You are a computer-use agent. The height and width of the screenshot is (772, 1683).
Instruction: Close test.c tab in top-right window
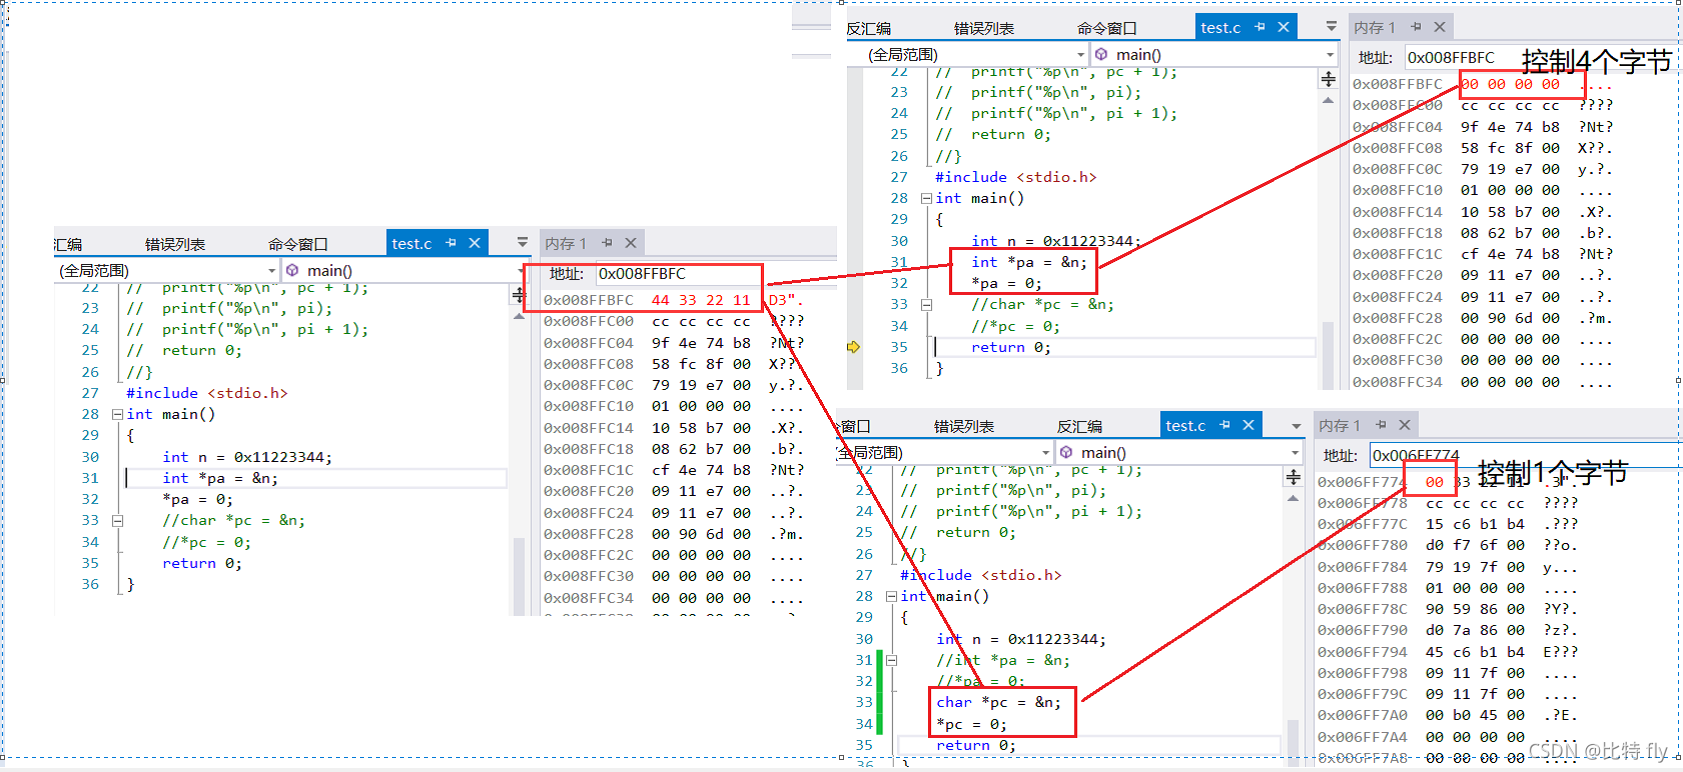pyautogui.click(x=1284, y=27)
